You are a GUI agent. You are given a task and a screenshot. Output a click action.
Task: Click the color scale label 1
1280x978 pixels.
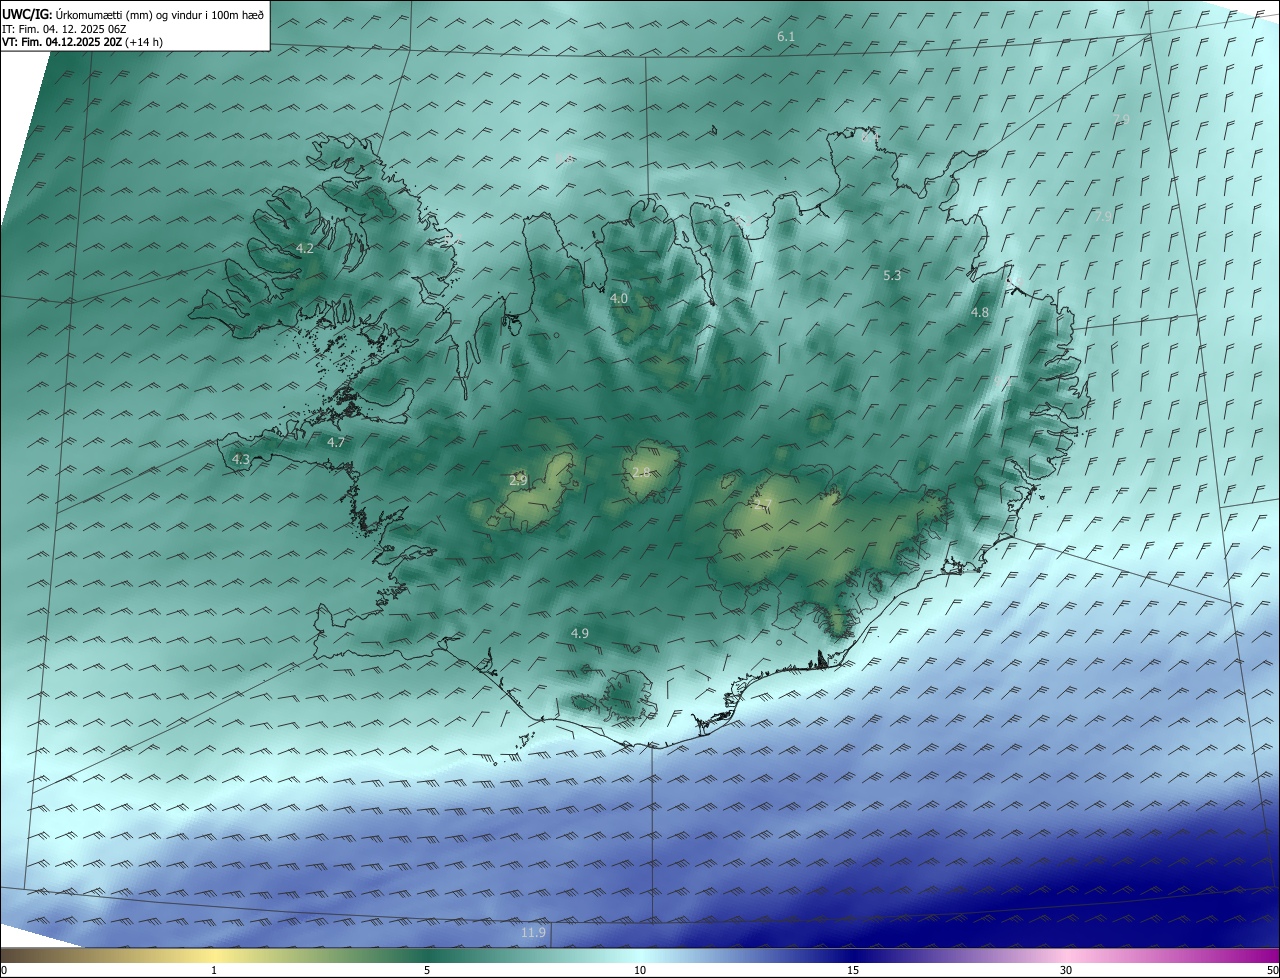click(214, 970)
